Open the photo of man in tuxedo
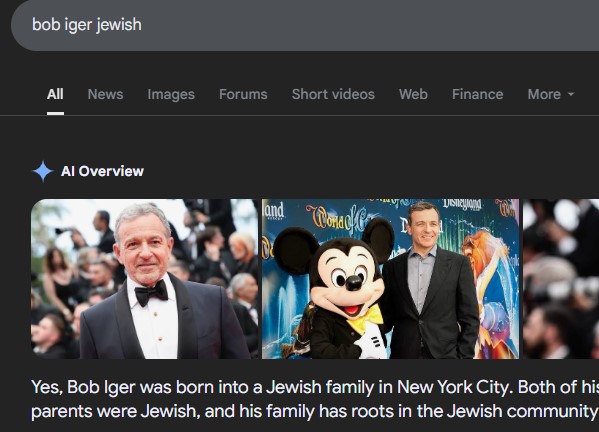This screenshot has height=432, width=599. click(x=144, y=279)
